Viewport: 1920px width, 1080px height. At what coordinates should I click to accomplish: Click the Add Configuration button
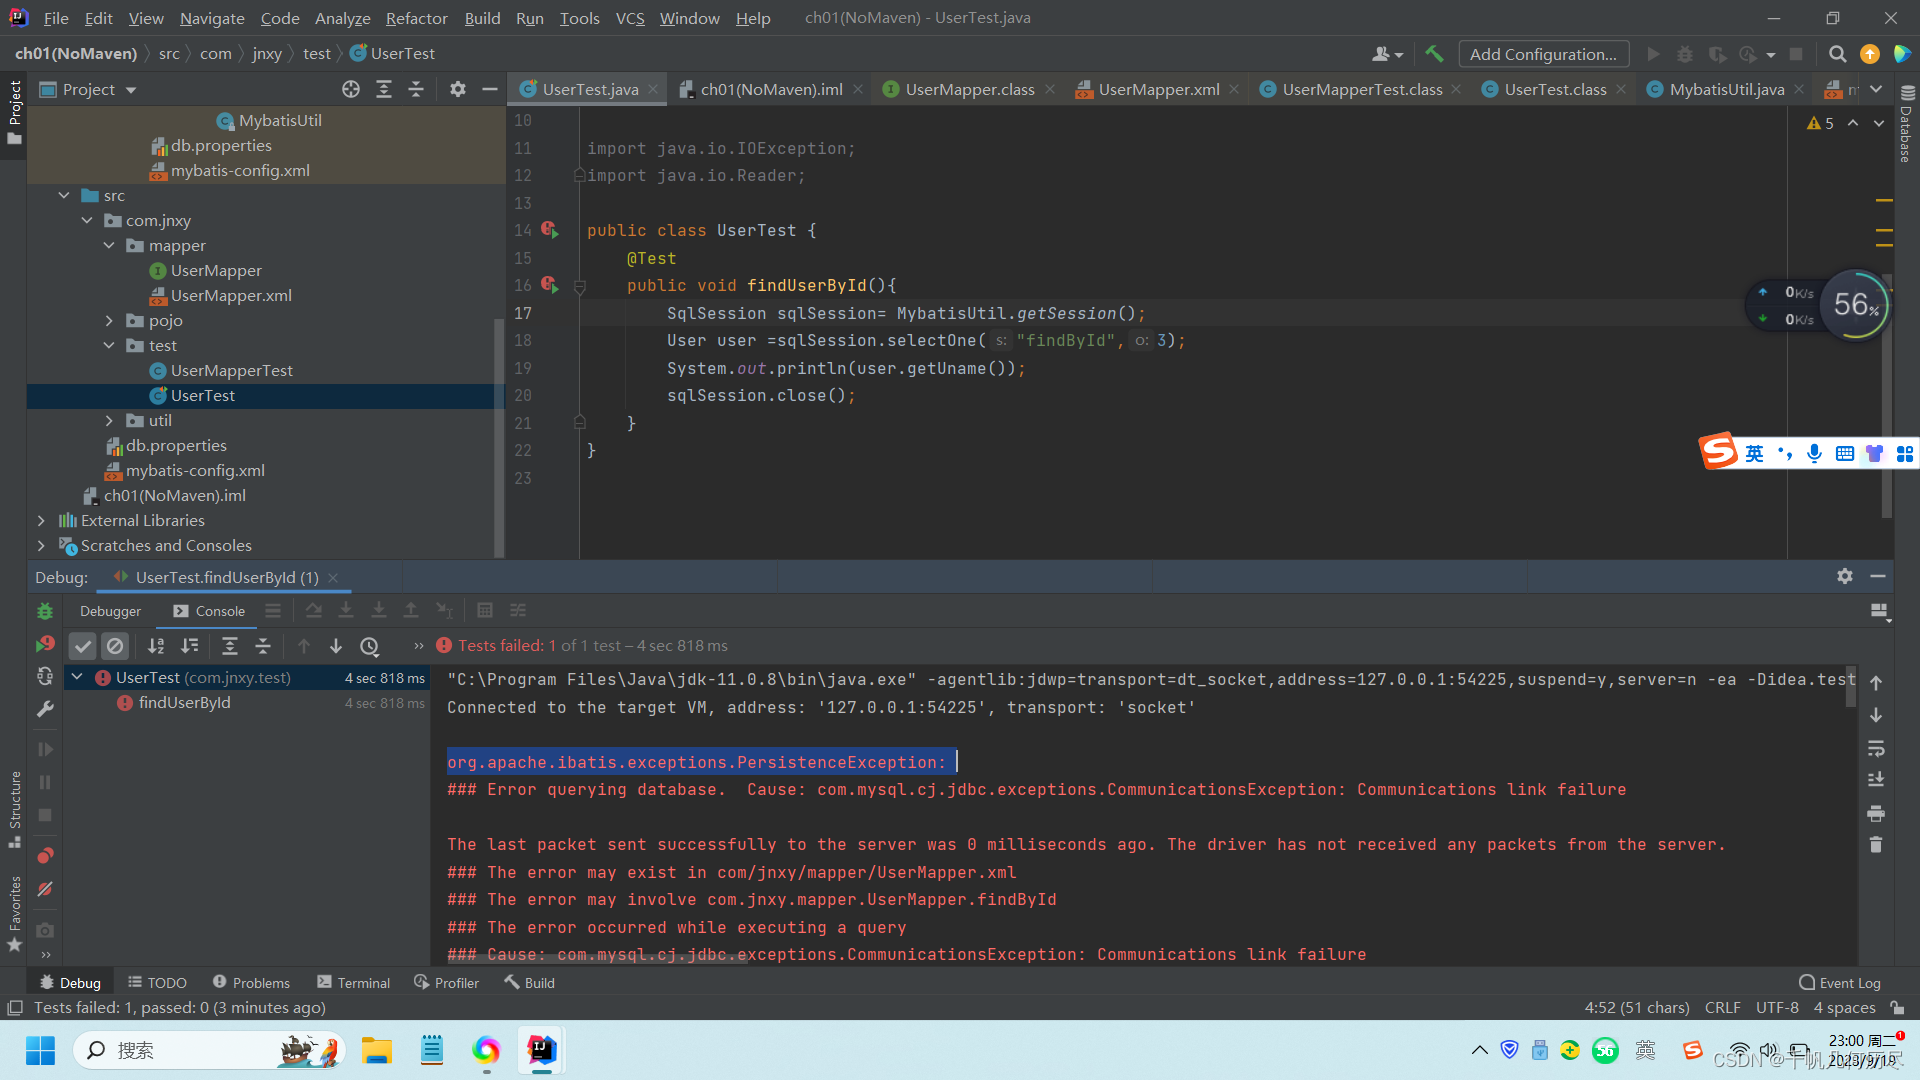pos(1543,54)
